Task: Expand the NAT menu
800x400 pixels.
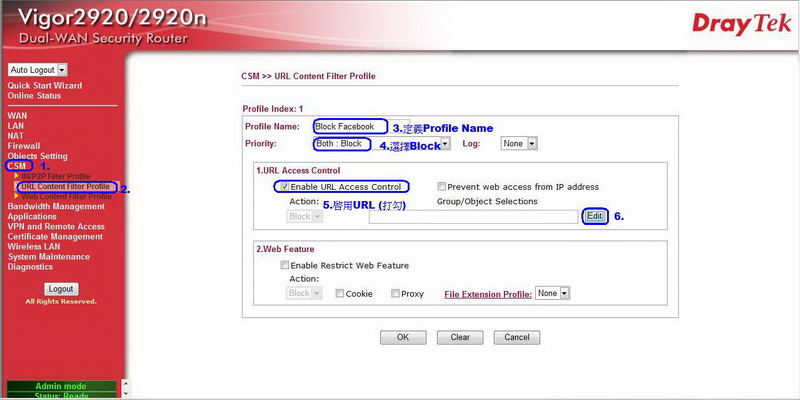Action: tap(15, 136)
